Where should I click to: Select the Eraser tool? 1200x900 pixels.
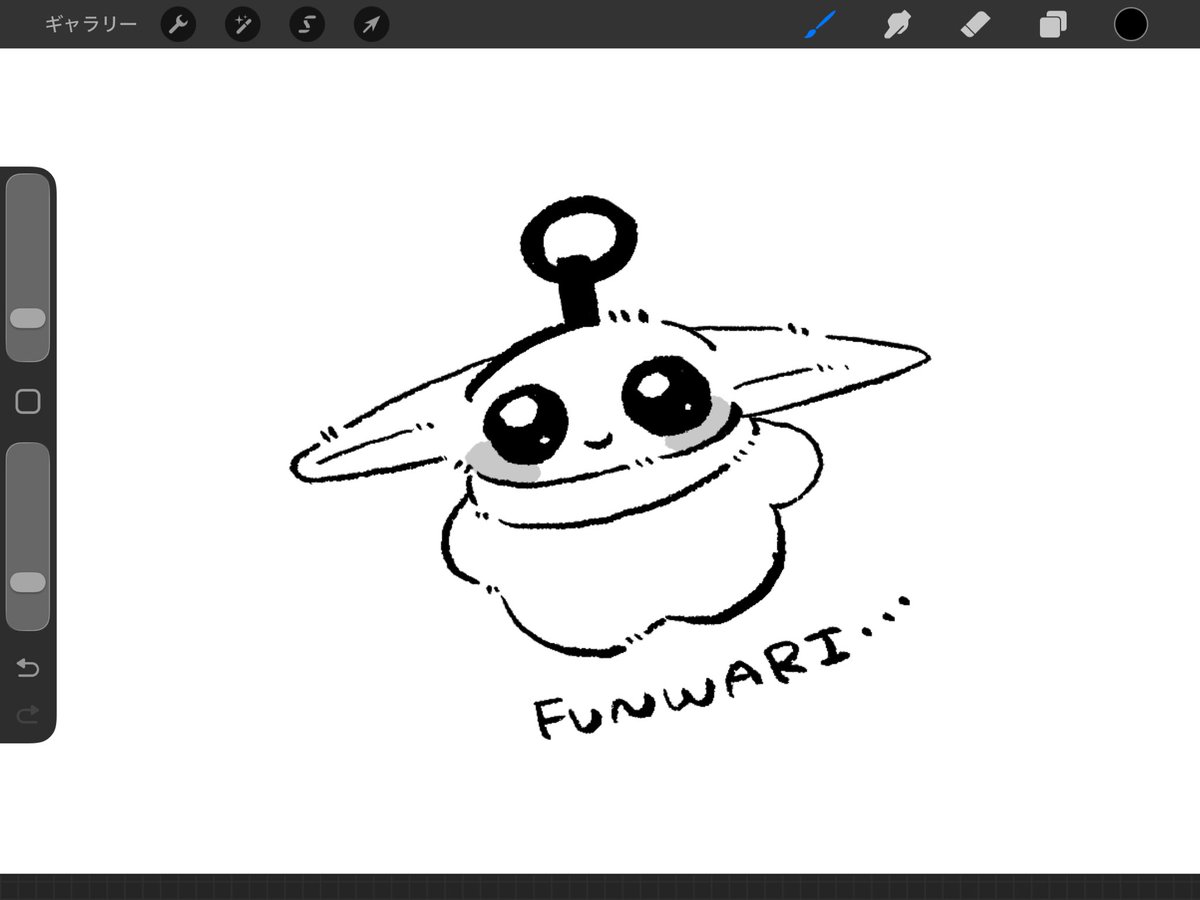pos(975,24)
